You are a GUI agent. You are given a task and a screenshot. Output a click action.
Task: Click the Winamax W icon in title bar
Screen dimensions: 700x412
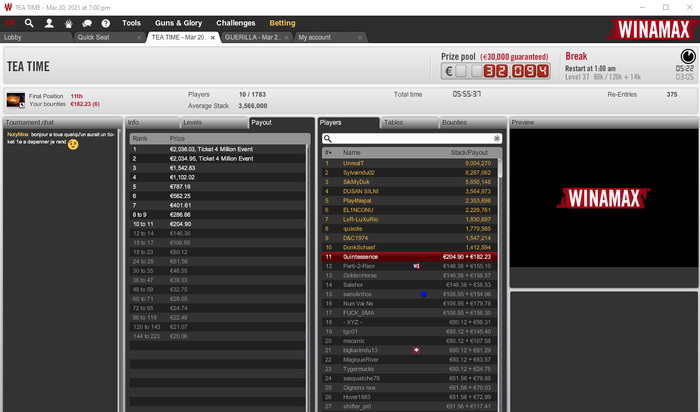[8, 7]
